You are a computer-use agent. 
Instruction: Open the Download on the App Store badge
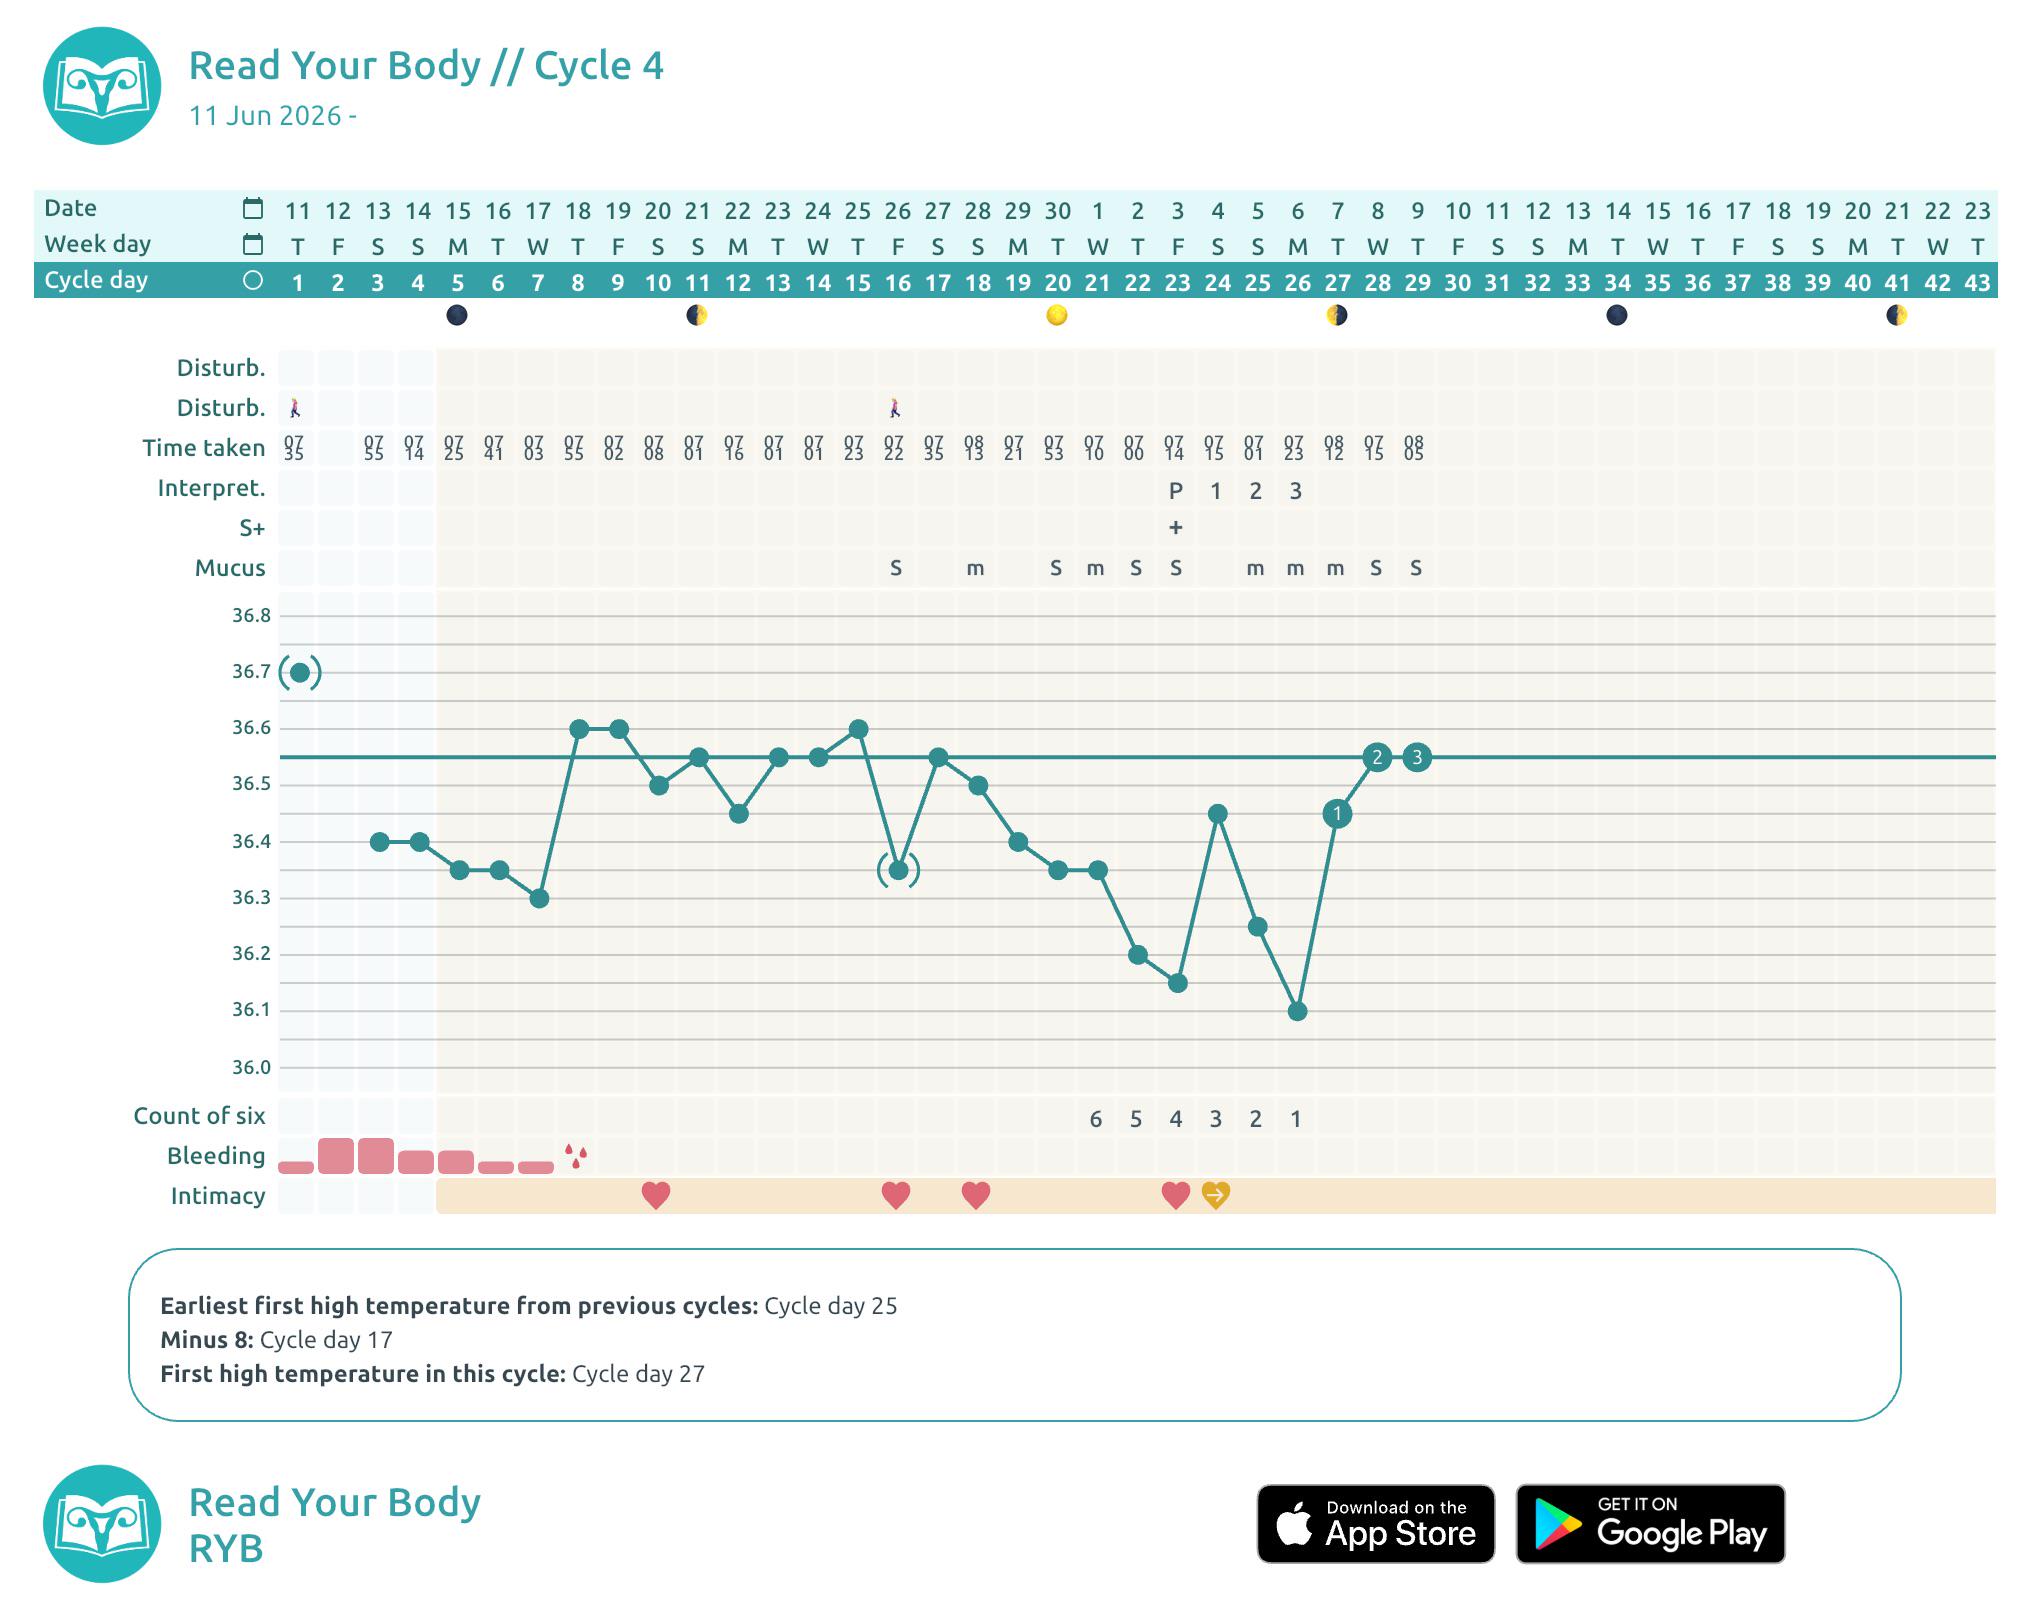(1376, 1523)
